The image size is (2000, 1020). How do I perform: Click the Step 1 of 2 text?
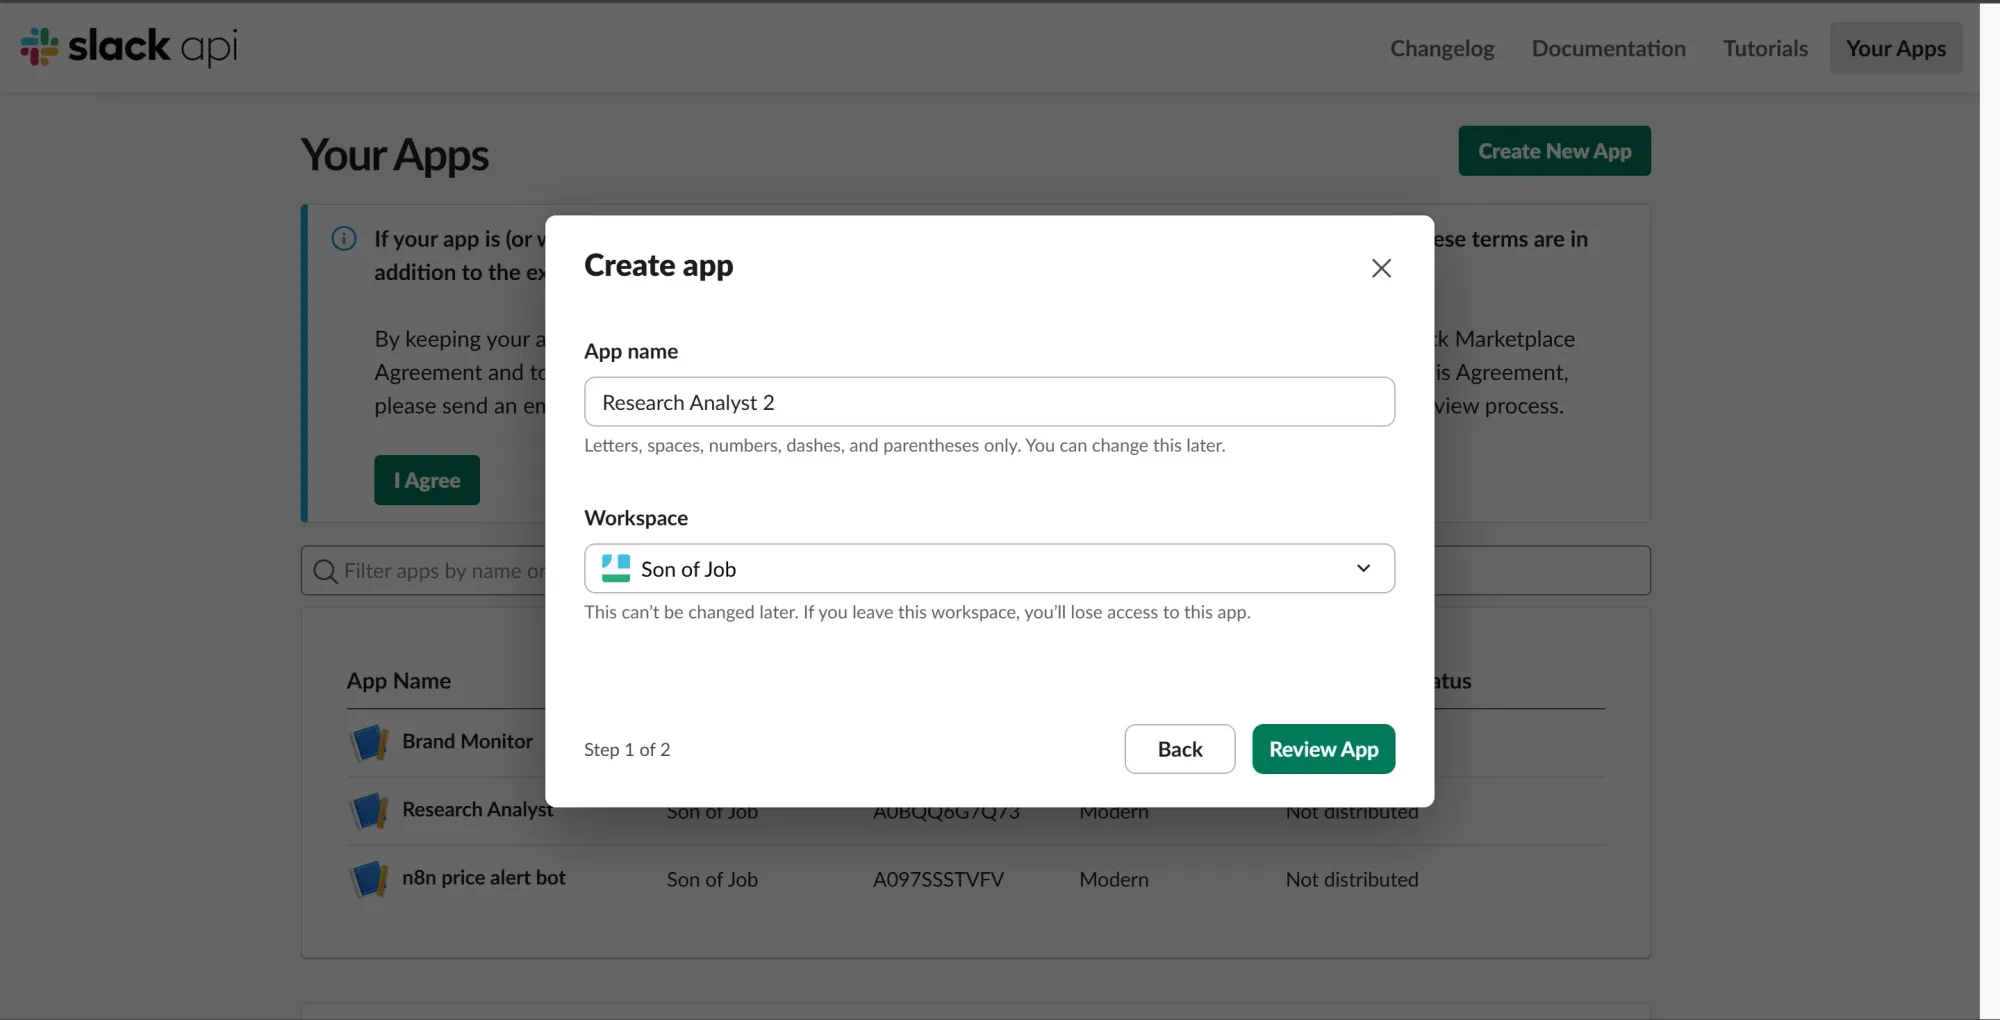pos(627,749)
